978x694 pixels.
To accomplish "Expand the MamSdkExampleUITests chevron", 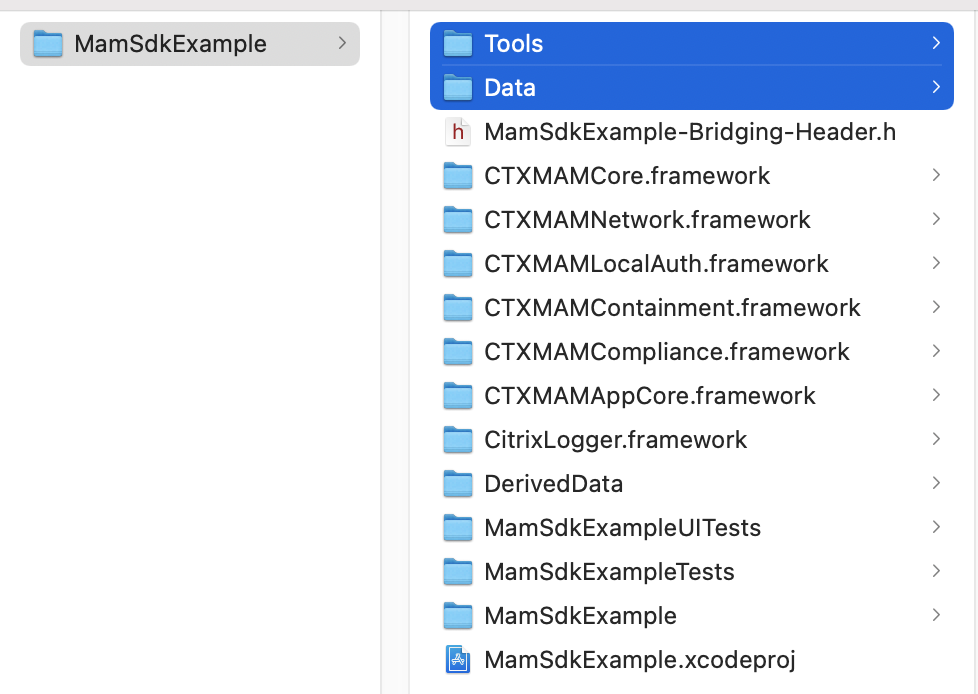I will tap(936, 527).
